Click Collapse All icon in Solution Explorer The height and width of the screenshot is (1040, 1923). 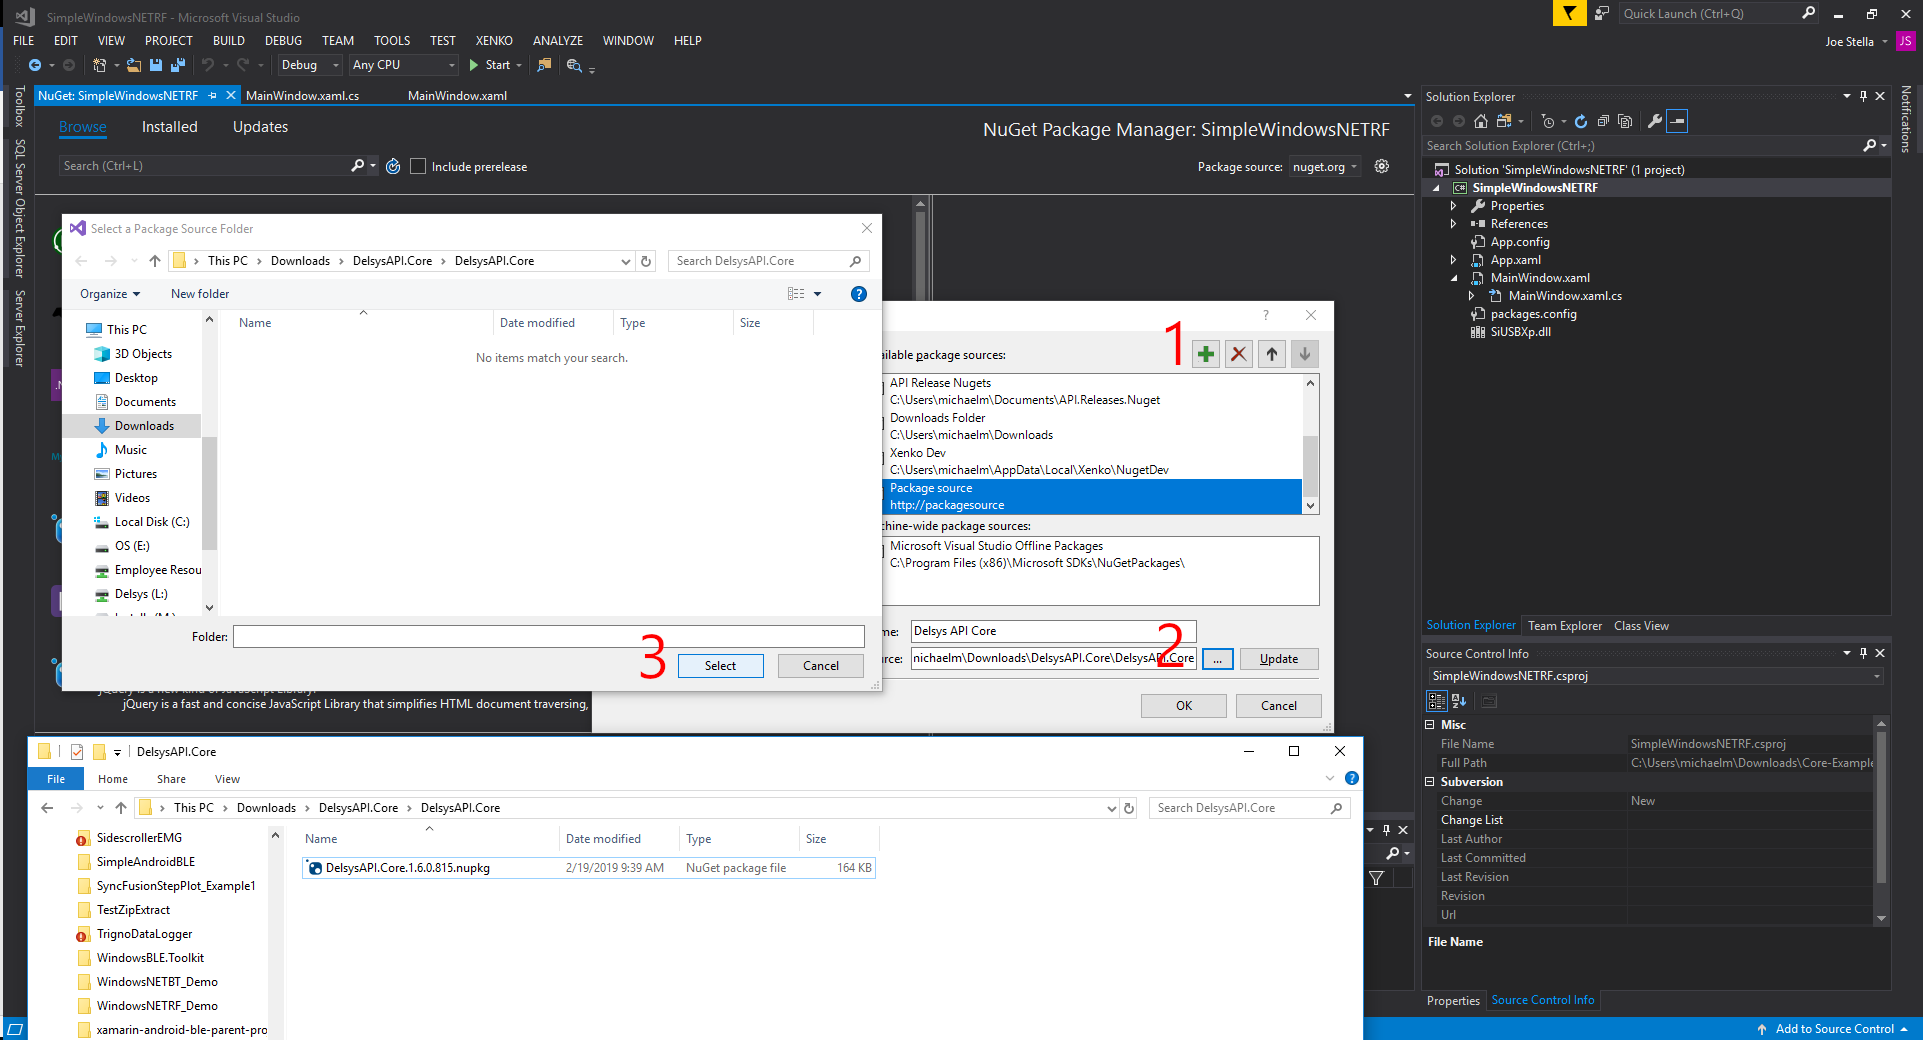tap(1603, 121)
